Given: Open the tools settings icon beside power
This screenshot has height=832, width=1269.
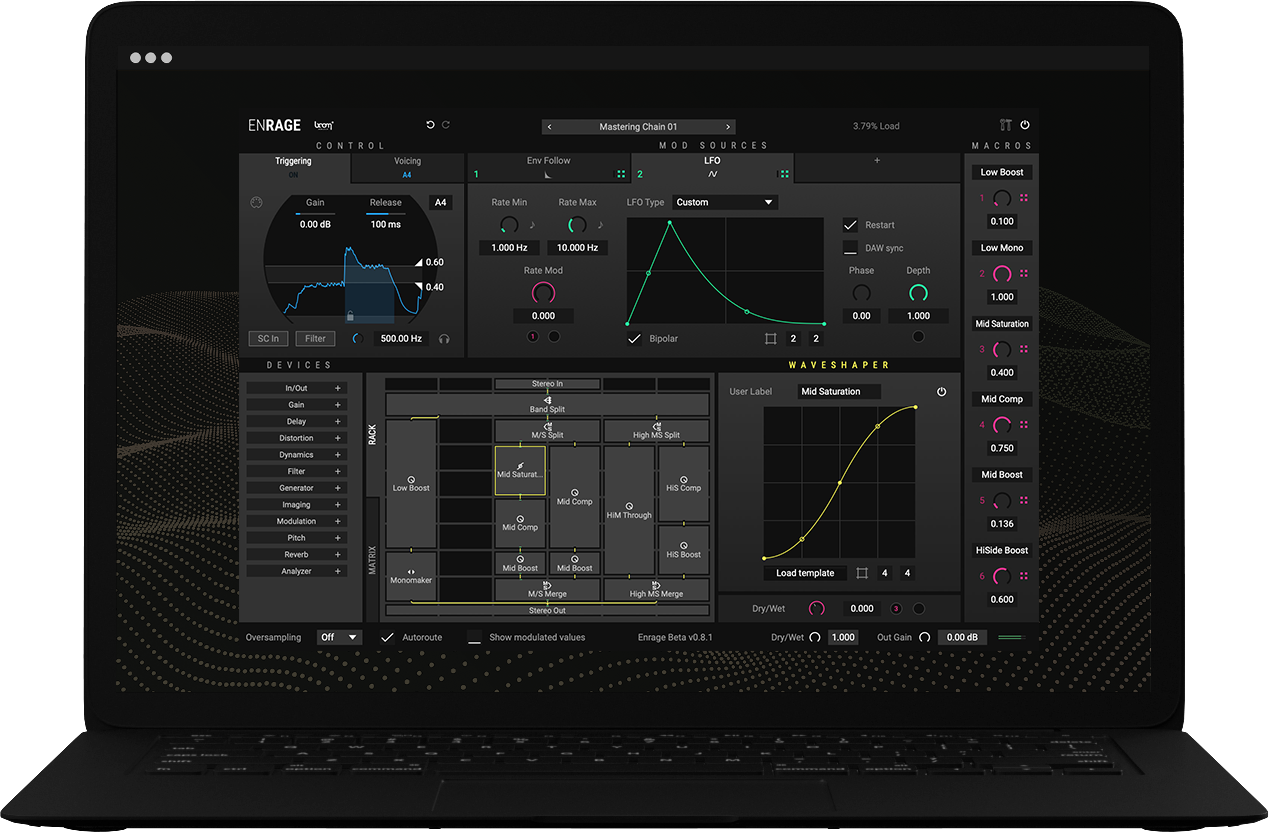Looking at the screenshot, I should [1006, 125].
